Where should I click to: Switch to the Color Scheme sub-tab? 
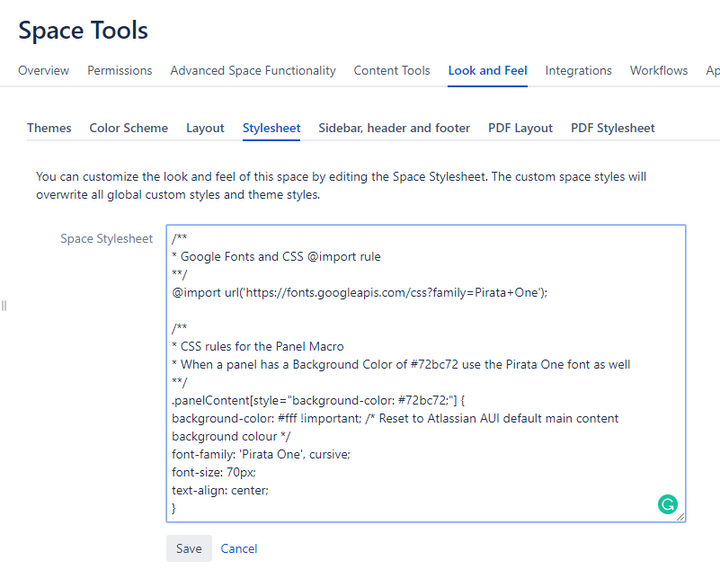tap(129, 128)
